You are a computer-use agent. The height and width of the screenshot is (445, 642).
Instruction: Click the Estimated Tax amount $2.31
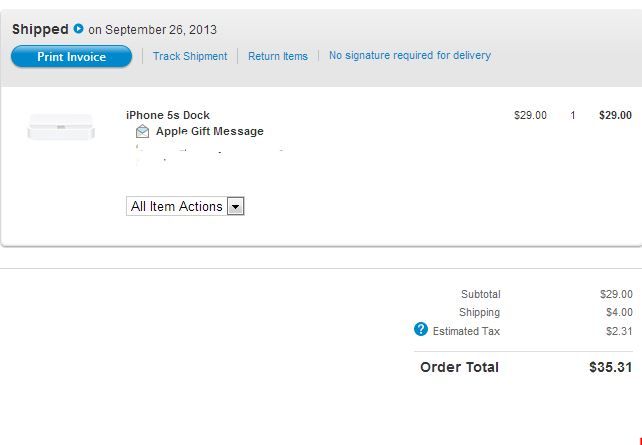[619, 331]
